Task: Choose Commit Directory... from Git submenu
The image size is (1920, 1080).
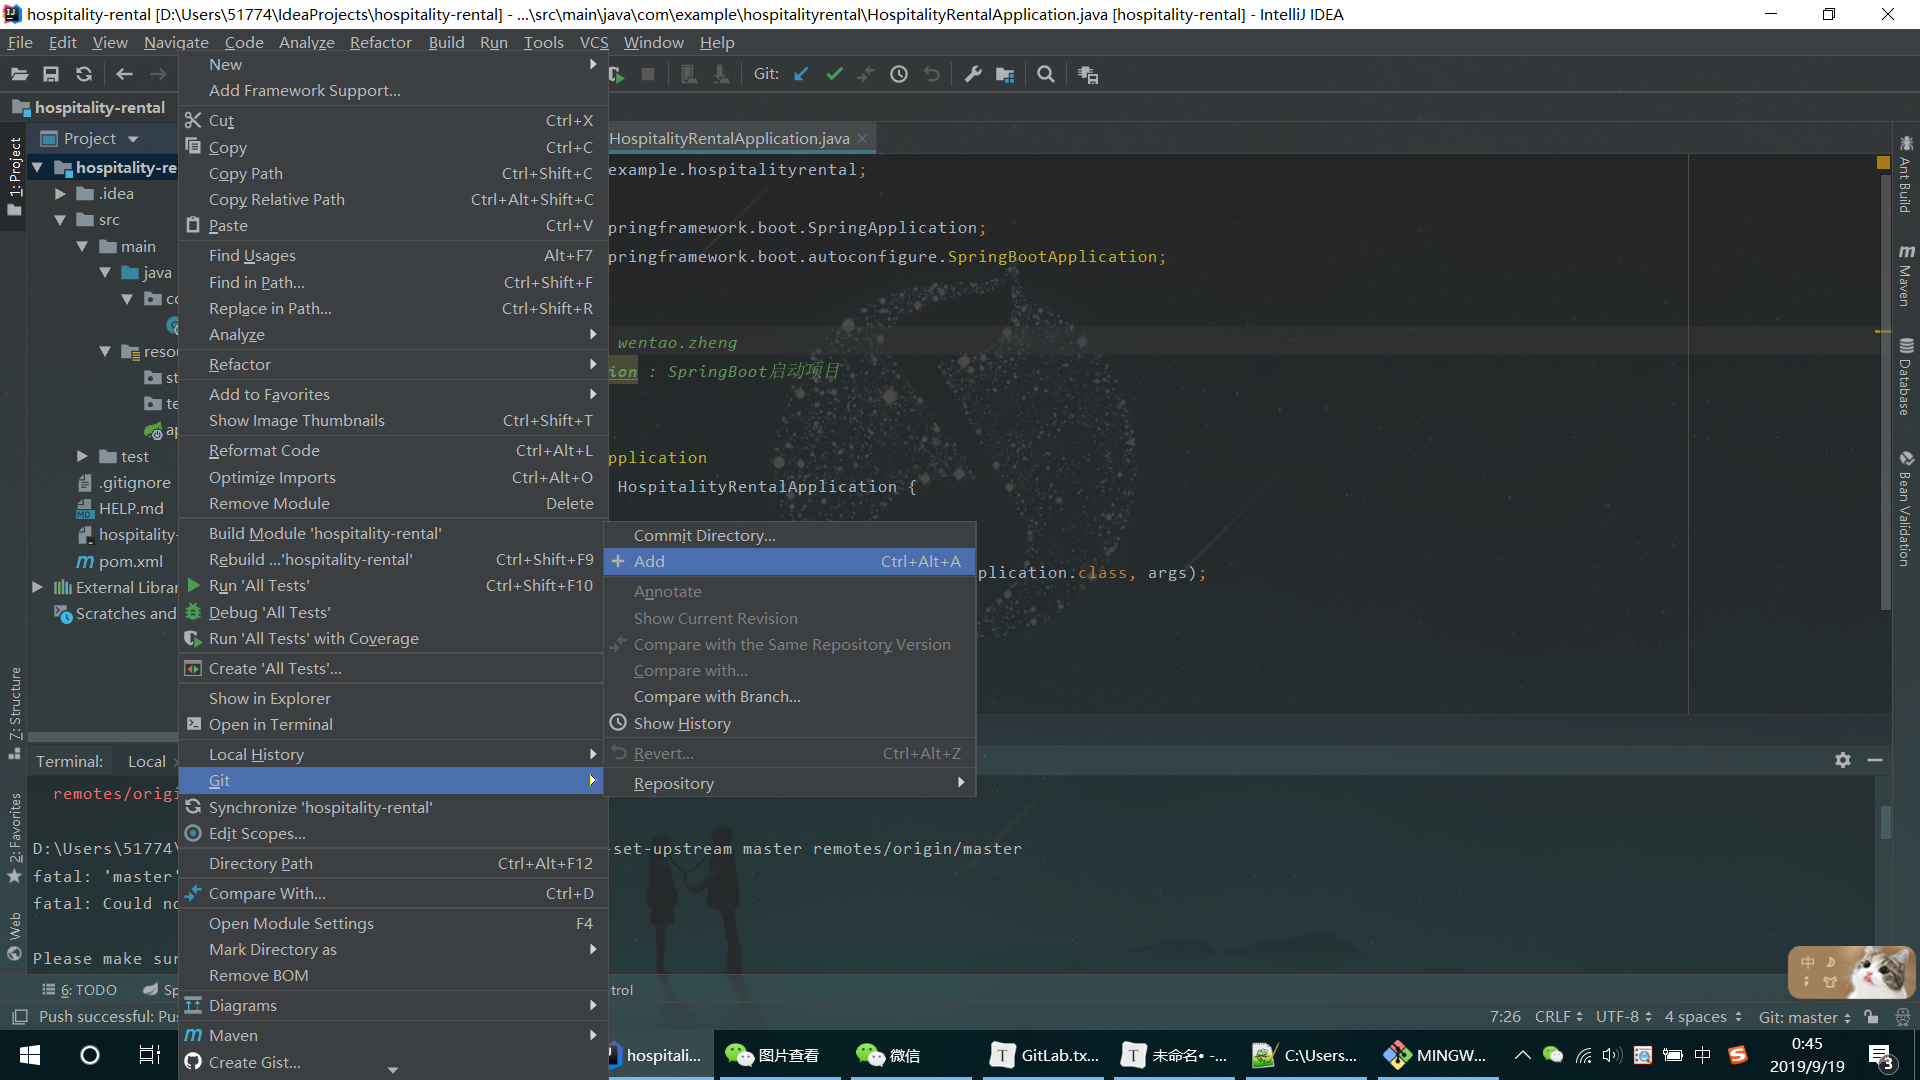Action: point(704,536)
